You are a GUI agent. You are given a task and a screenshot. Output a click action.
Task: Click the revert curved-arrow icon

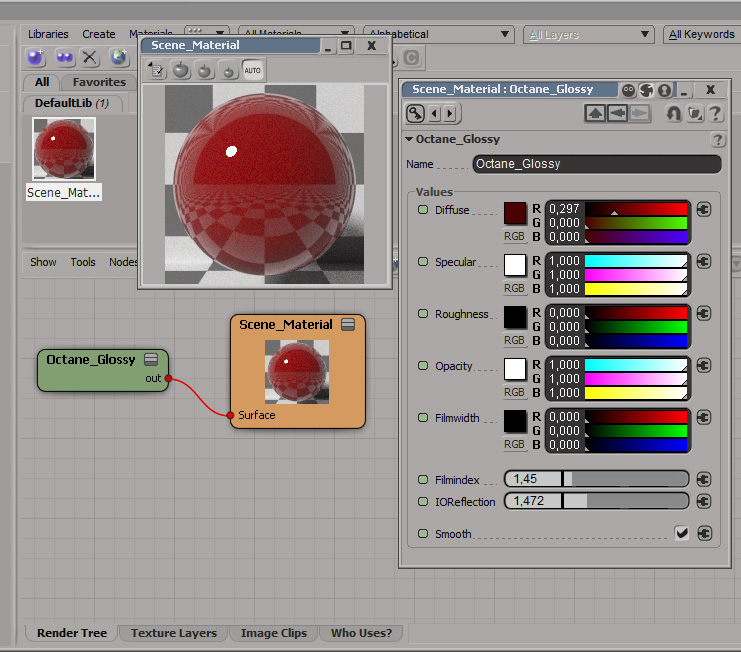pyautogui.click(x=673, y=113)
